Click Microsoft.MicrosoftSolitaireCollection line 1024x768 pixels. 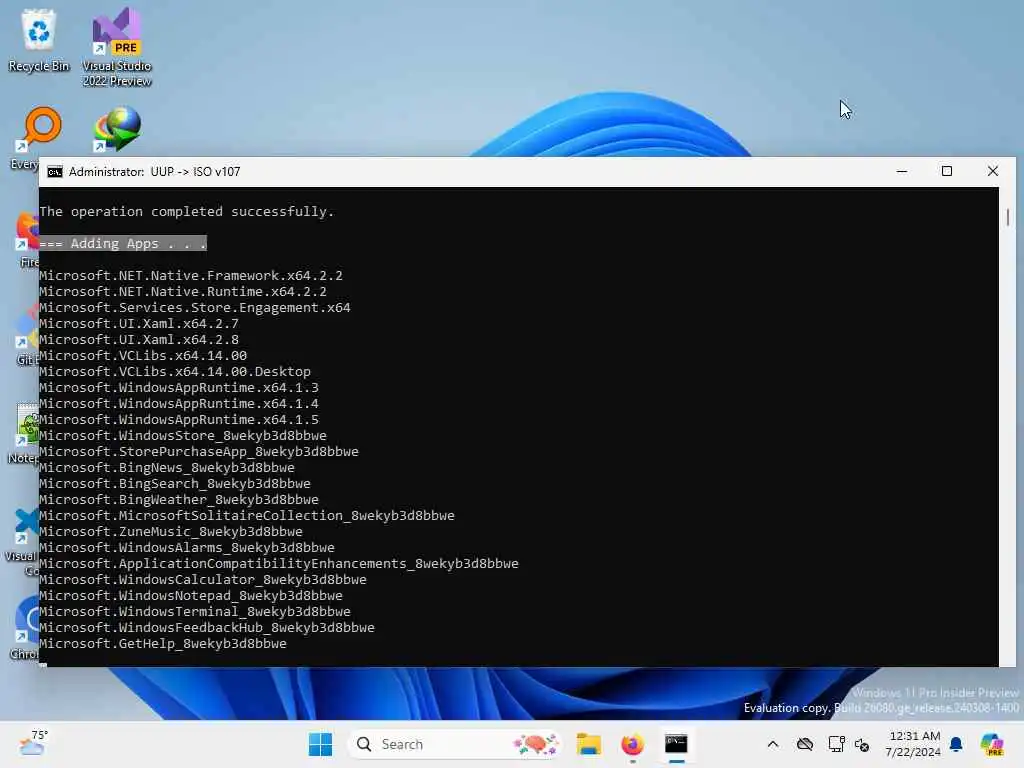point(247,515)
